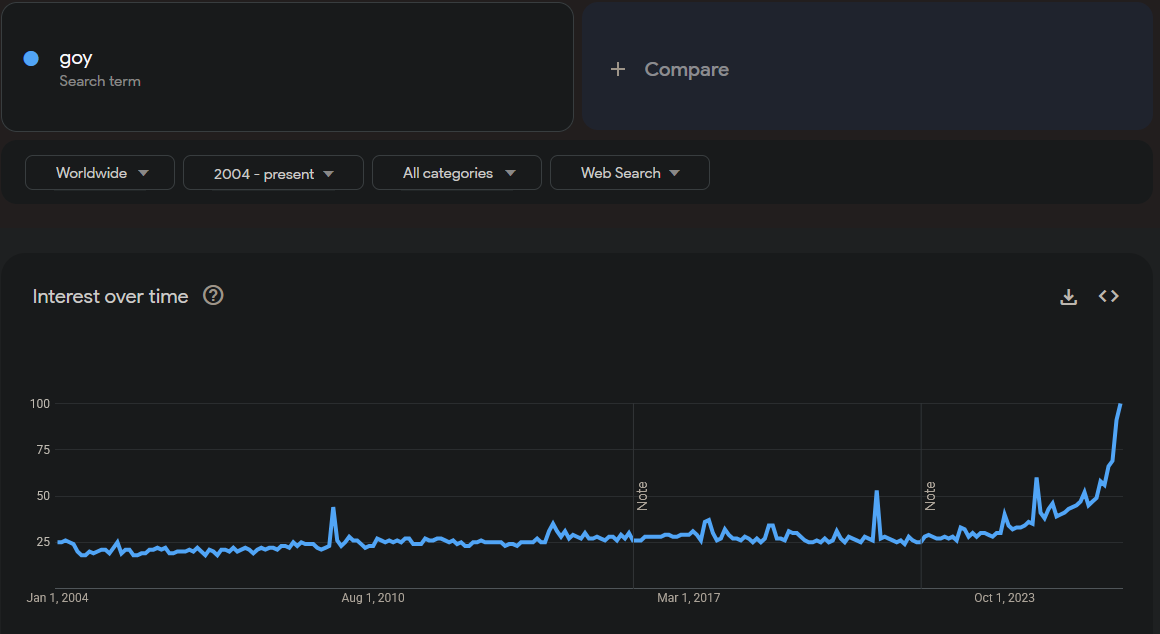This screenshot has height=634, width=1160.
Task: Edit the goy search term field
Action: click(x=287, y=67)
